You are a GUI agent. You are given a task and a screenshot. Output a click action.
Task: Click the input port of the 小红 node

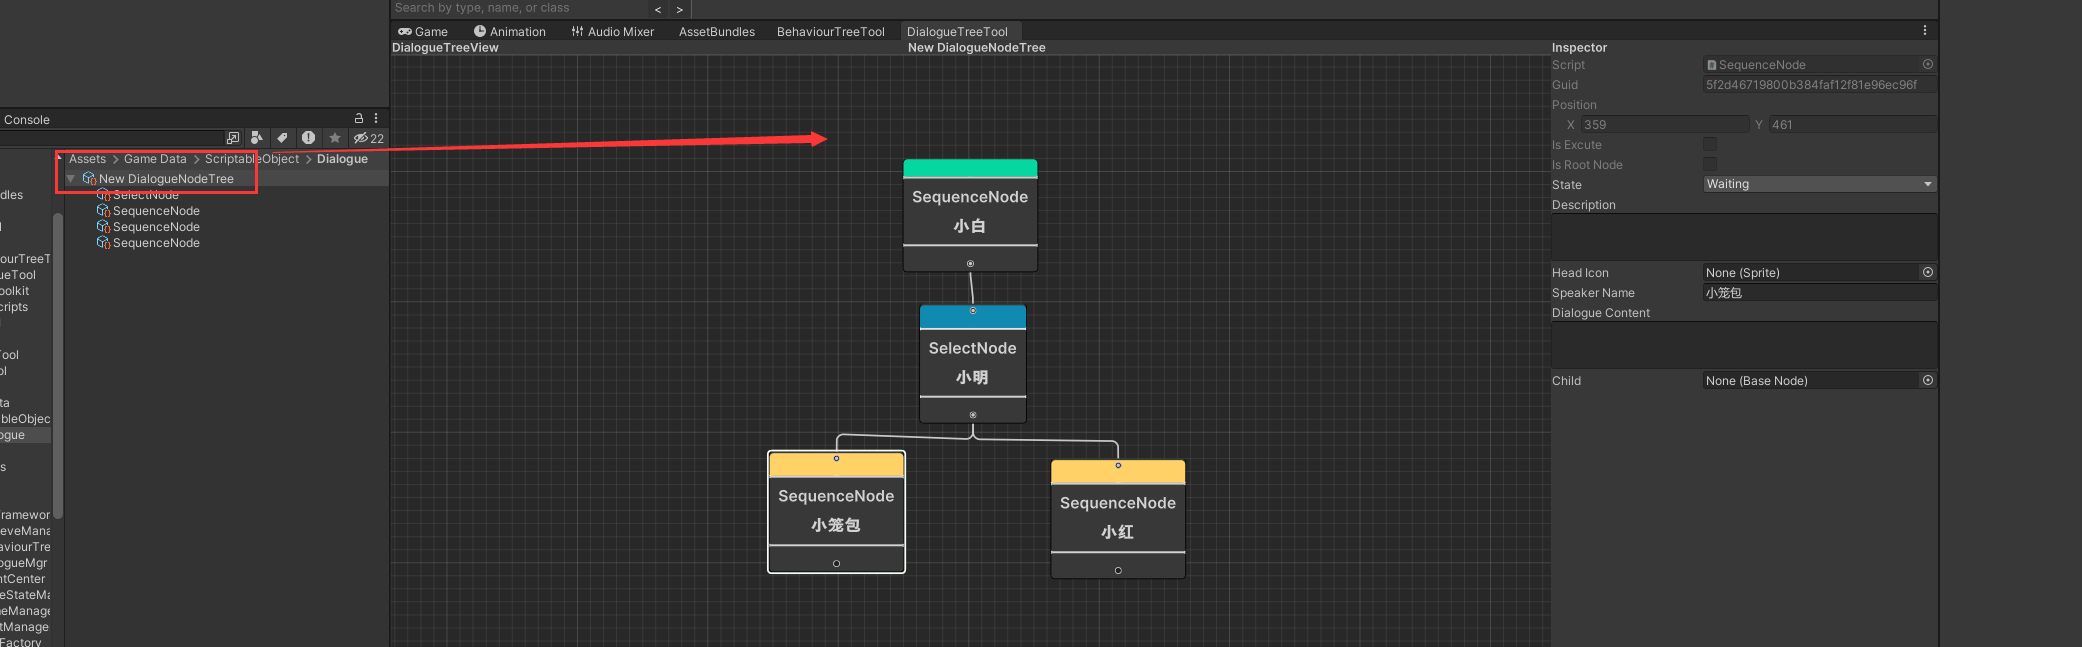tap(1118, 466)
